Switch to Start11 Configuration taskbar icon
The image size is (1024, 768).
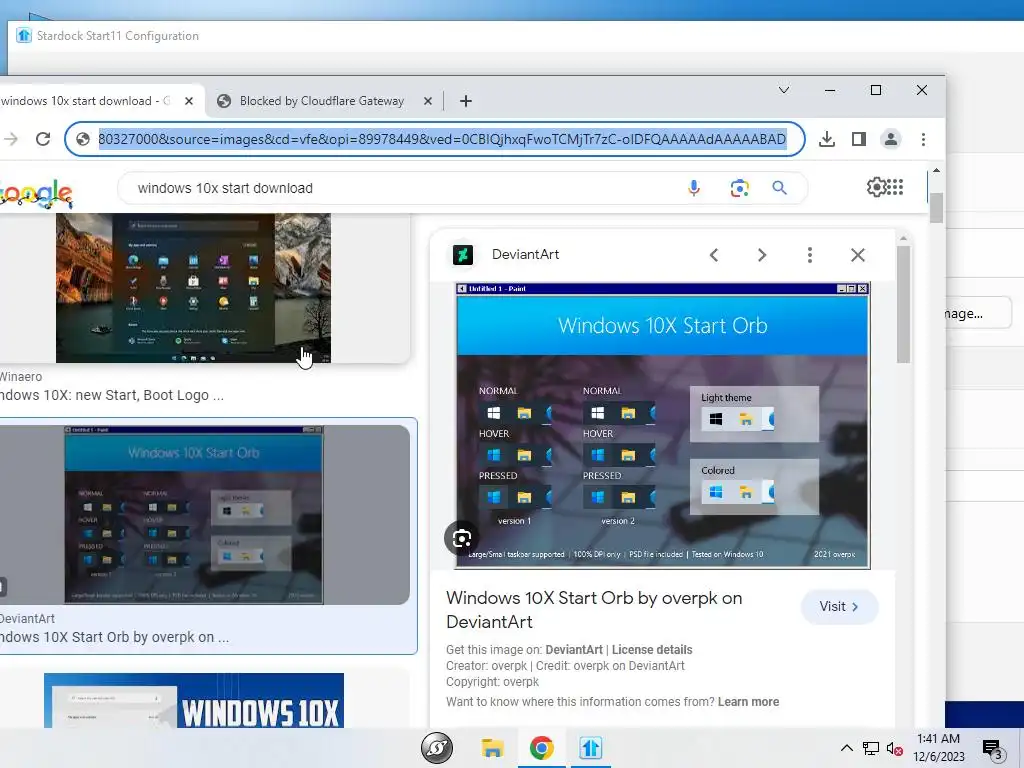[590, 748]
